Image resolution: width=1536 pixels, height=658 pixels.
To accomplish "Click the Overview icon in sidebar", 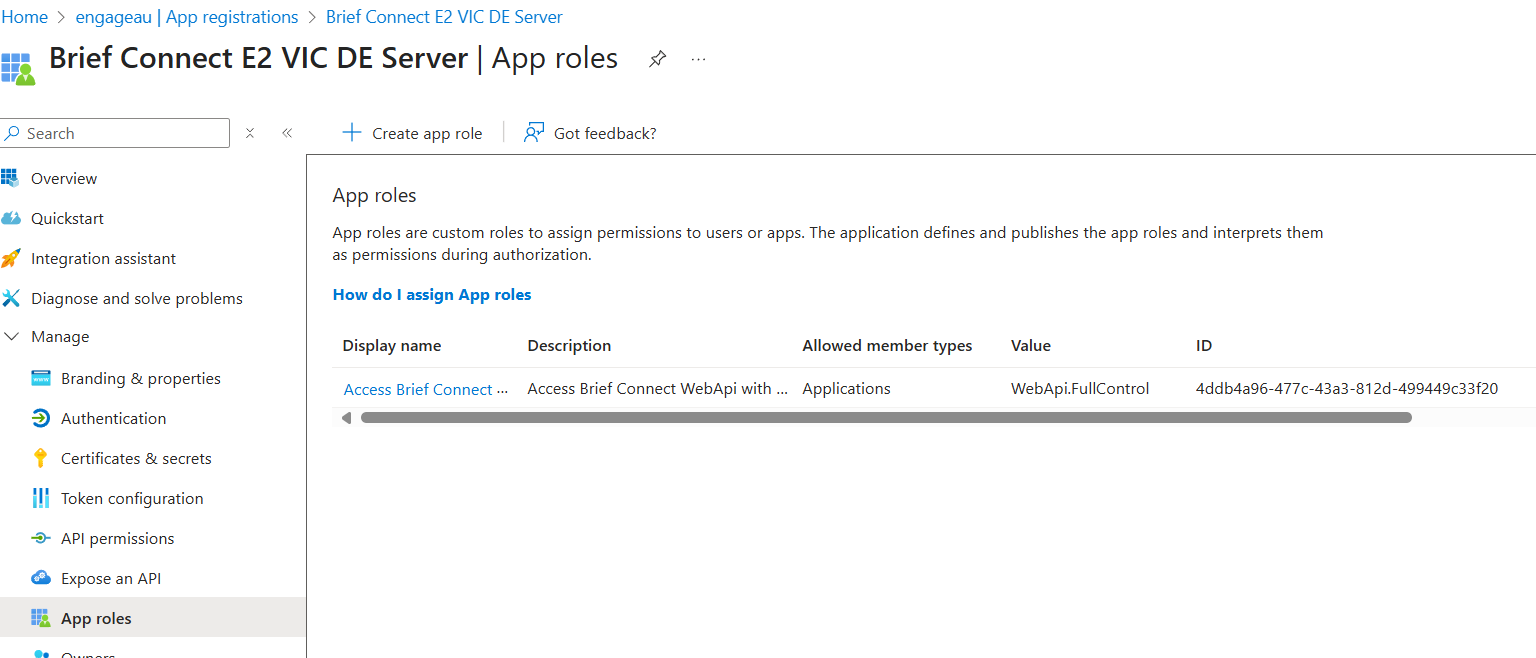I will click(9, 178).
